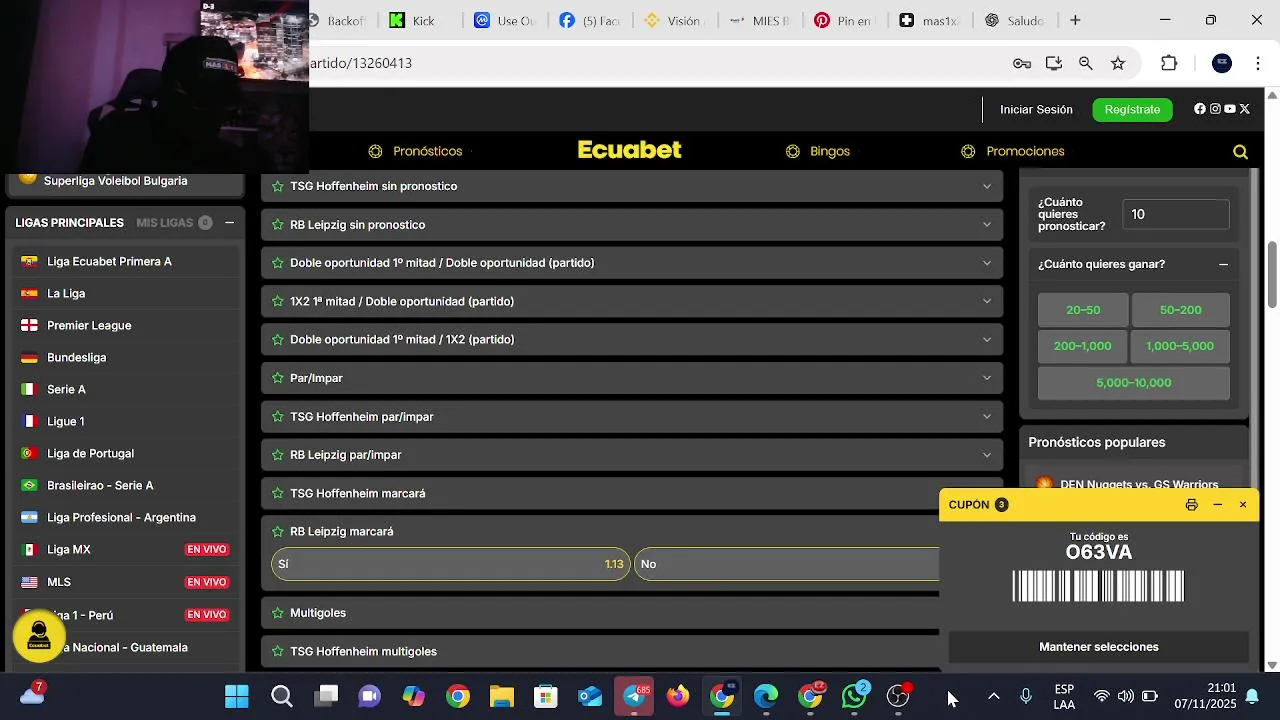Minimize the Cupón panel
Viewport: 1280px width, 720px height.
(x=1217, y=505)
